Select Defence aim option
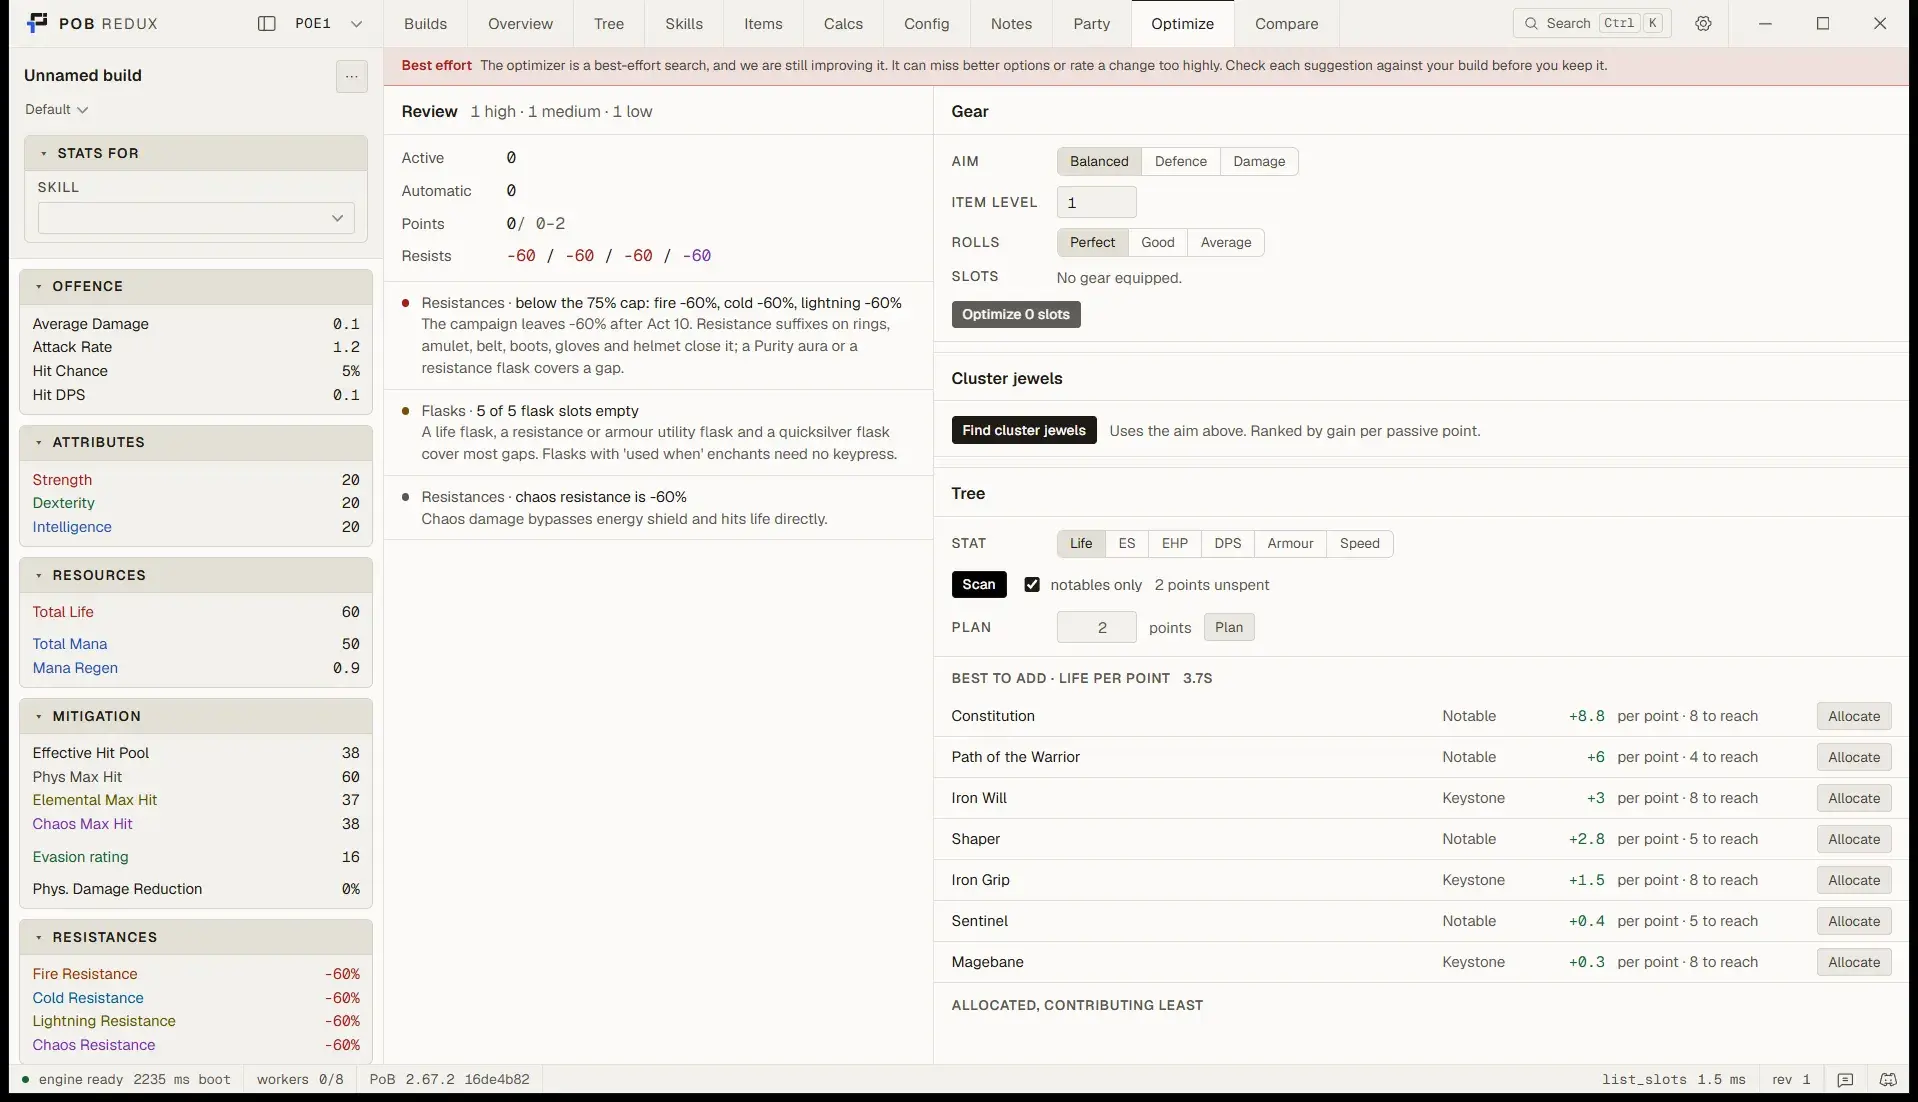 (x=1180, y=161)
